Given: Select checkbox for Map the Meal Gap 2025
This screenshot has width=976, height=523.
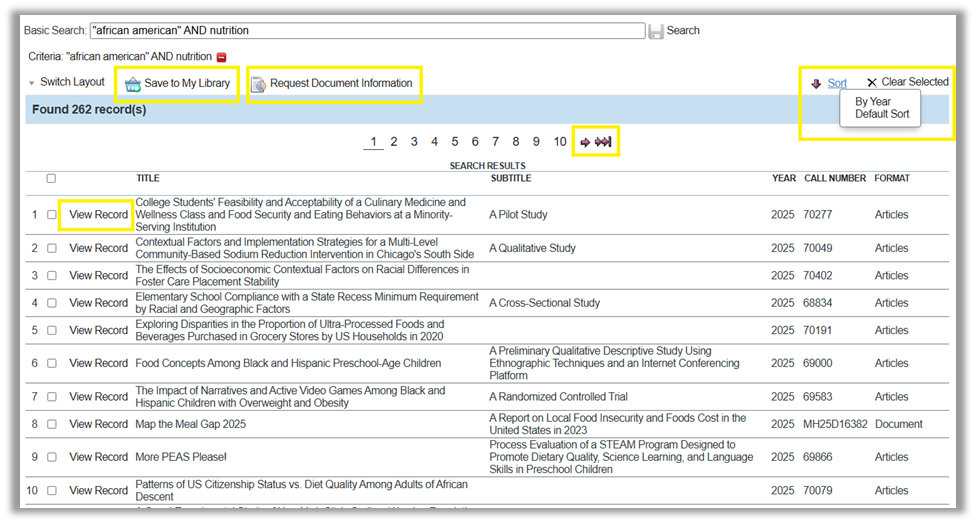Looking at the screenshot, I should click(52, 424).
